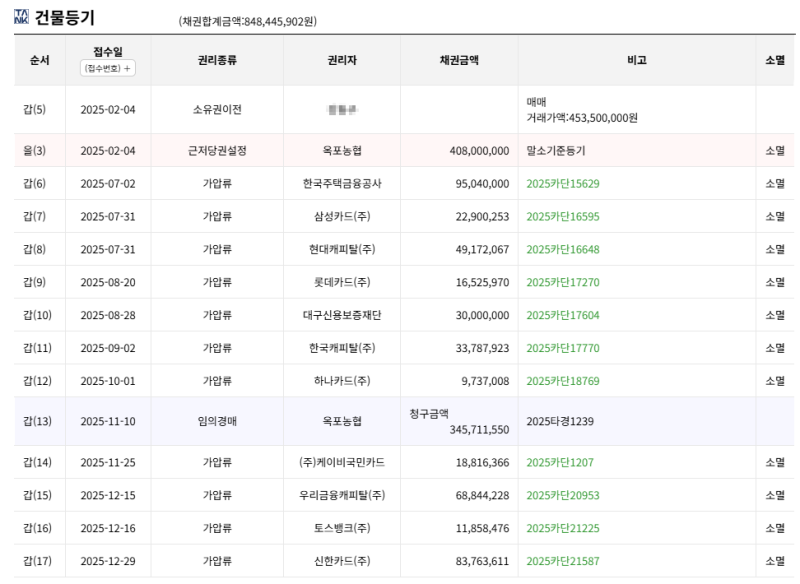Click 하나카드(주) holder cell
The image size is (800, 584).
(342, 381)
